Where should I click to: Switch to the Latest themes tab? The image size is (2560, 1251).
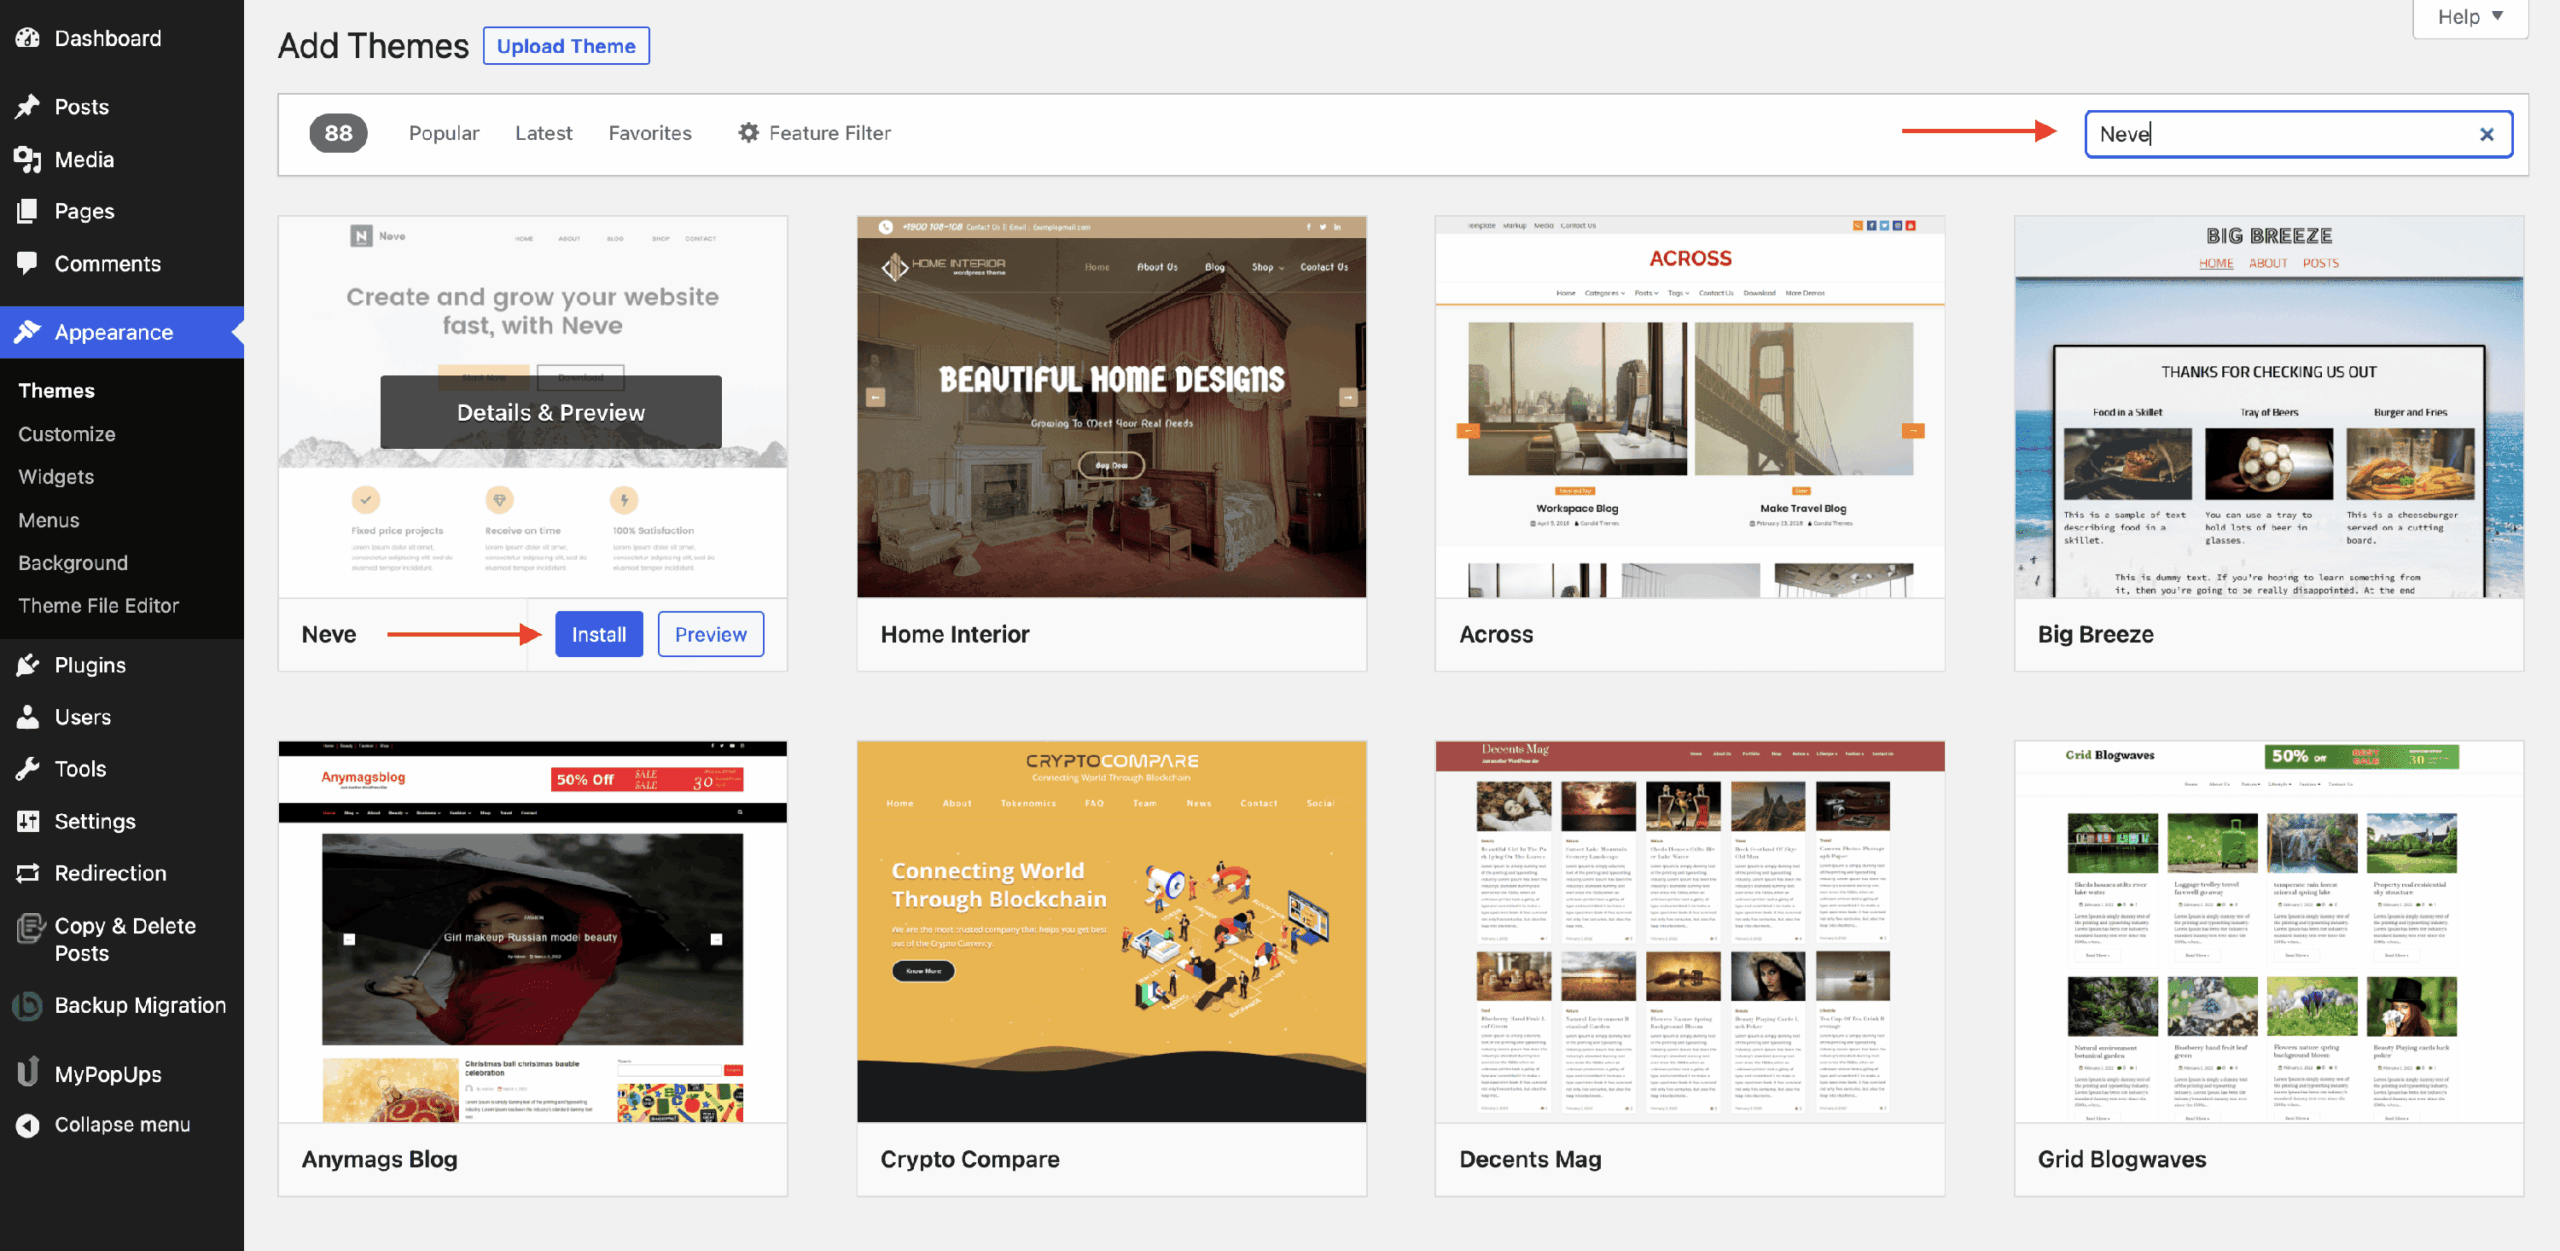[x=544, y=133]
